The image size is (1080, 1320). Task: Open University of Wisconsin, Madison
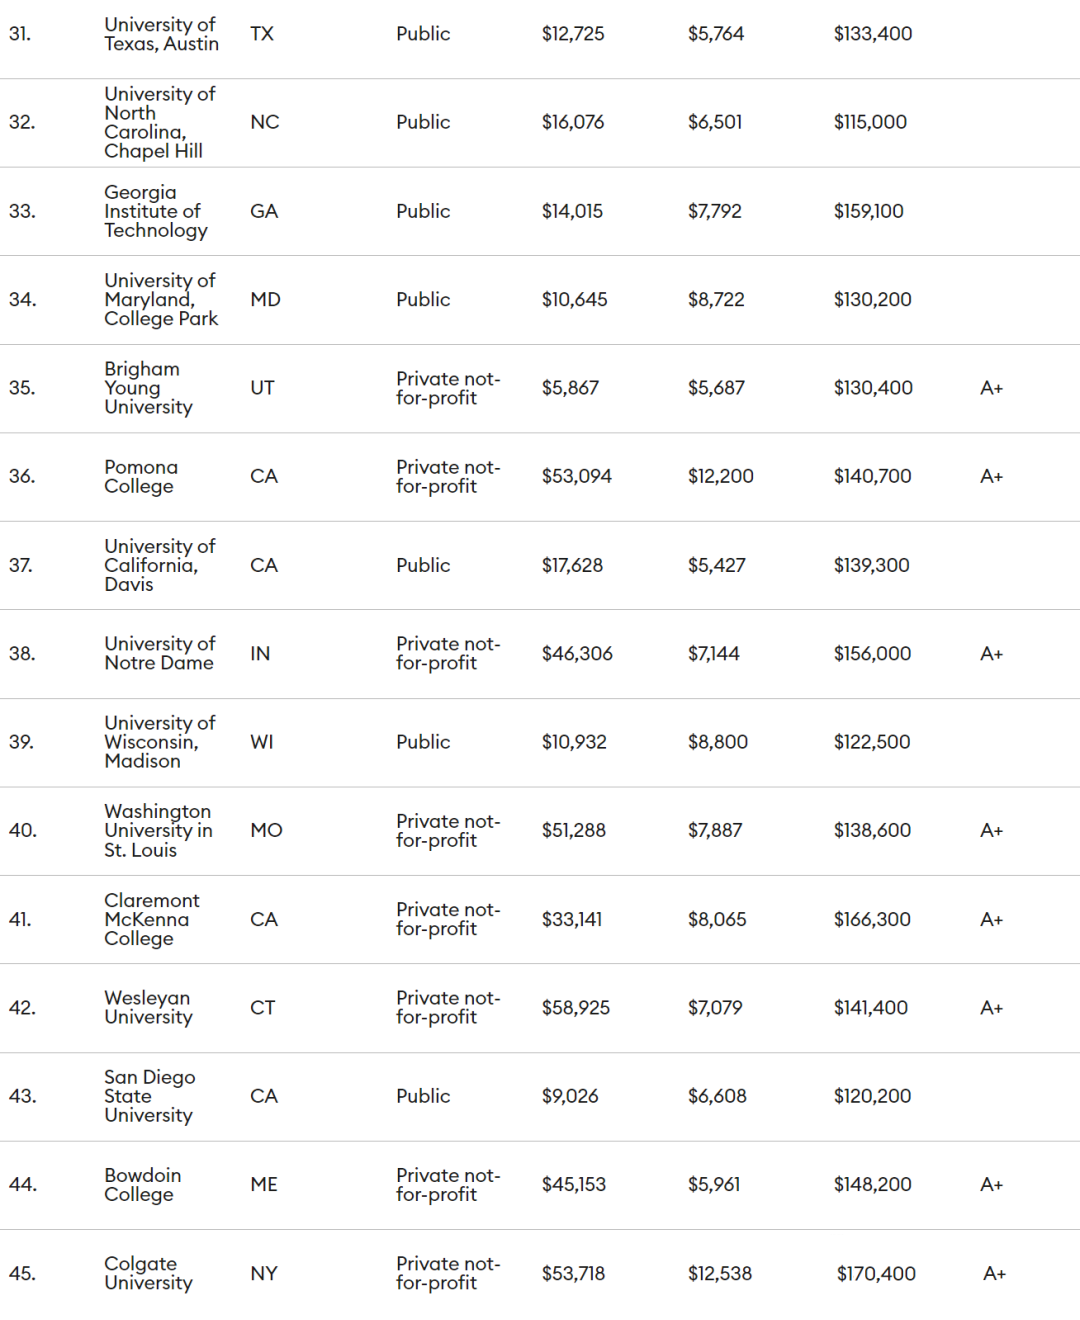coord(159,742)
